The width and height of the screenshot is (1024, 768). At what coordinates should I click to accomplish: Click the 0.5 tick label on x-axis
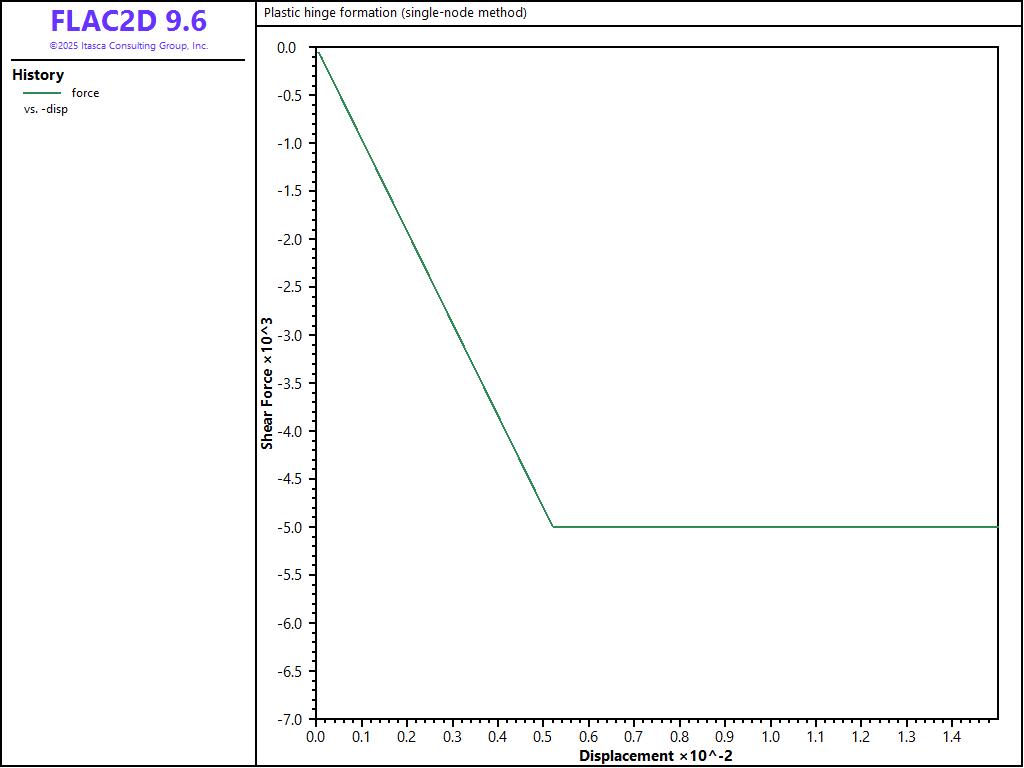click(x=543, y=737)
